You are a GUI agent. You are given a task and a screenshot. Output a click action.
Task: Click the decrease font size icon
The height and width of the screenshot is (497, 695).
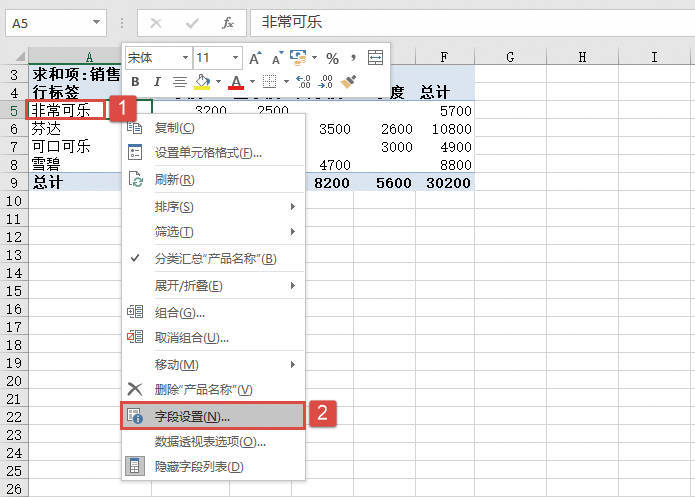(275, 58)
